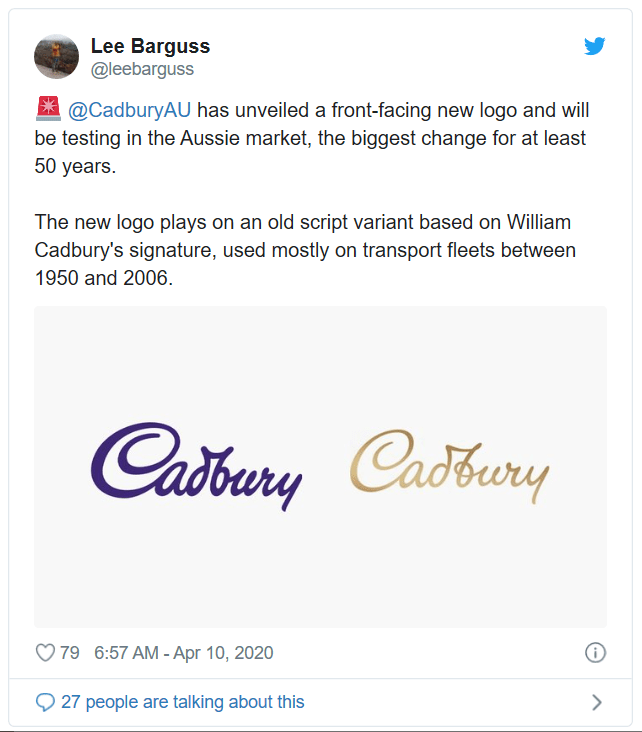View the gold Cadbury script logo
The height and width of the screenshot is (732, 642).
449,466
